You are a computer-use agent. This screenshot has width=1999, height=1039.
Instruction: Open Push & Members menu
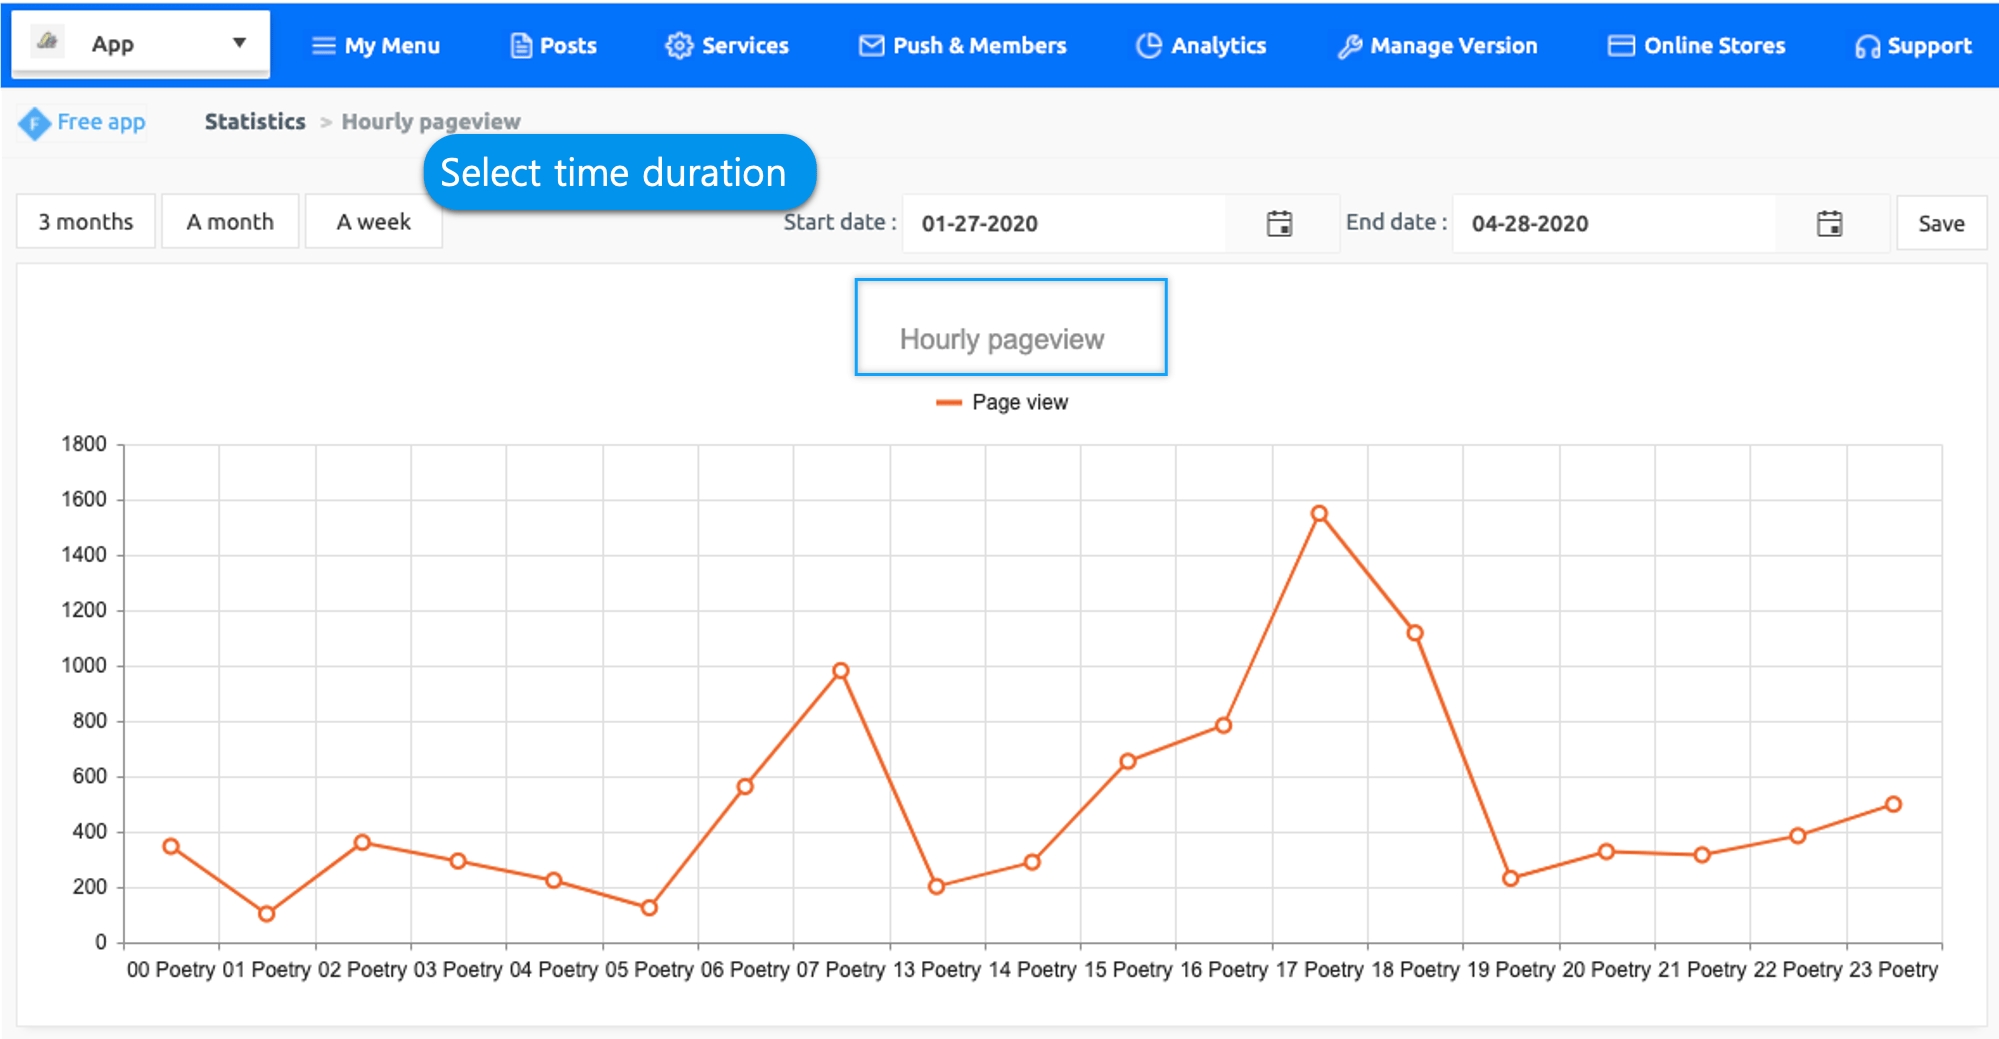click(963, 46)
